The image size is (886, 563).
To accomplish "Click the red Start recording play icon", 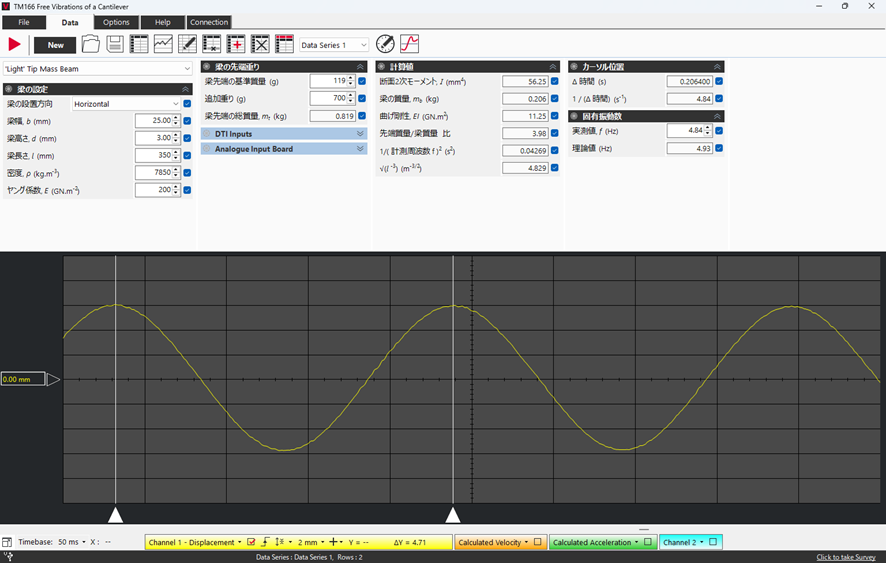I will coord(14,44).
